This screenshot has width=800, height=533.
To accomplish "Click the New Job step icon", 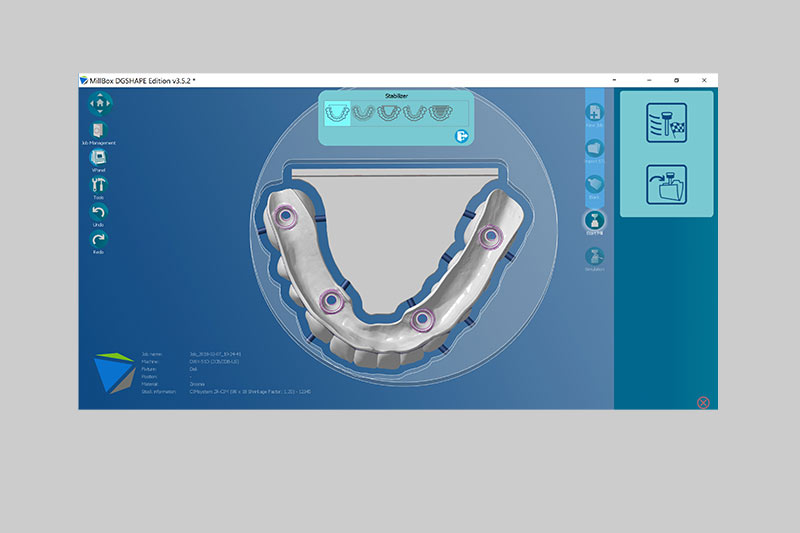I will tap(594, 112).
